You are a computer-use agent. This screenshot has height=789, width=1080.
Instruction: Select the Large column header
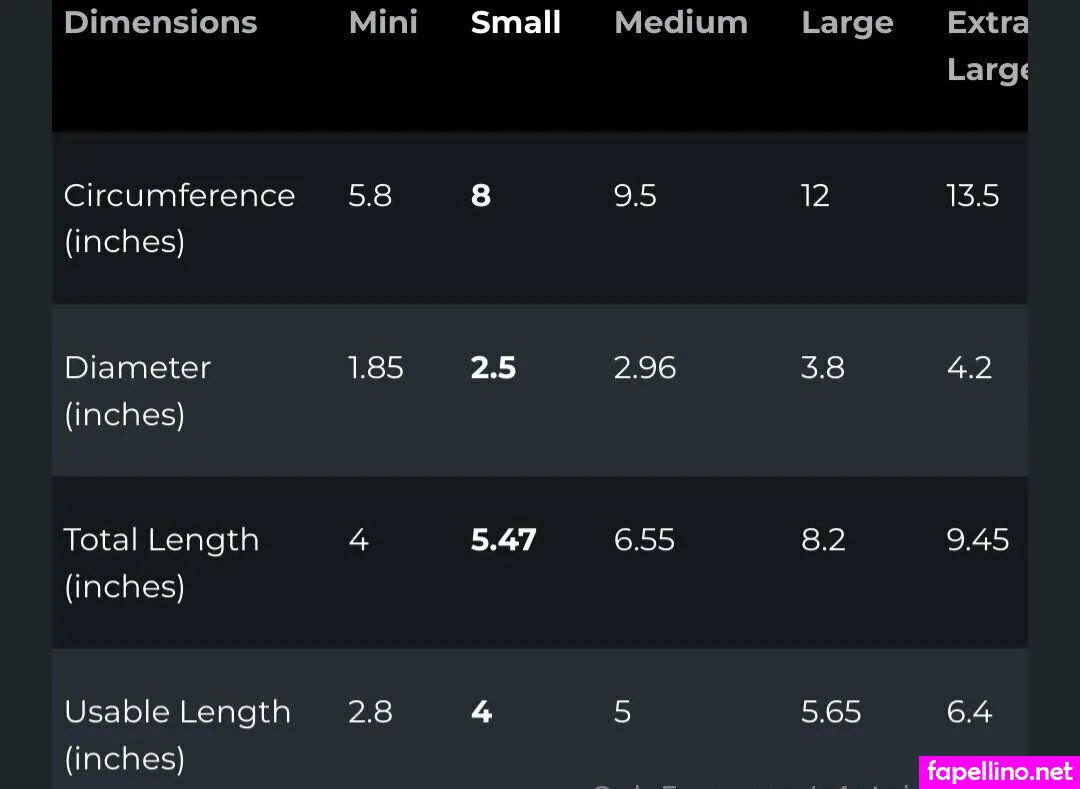(847, 23)
